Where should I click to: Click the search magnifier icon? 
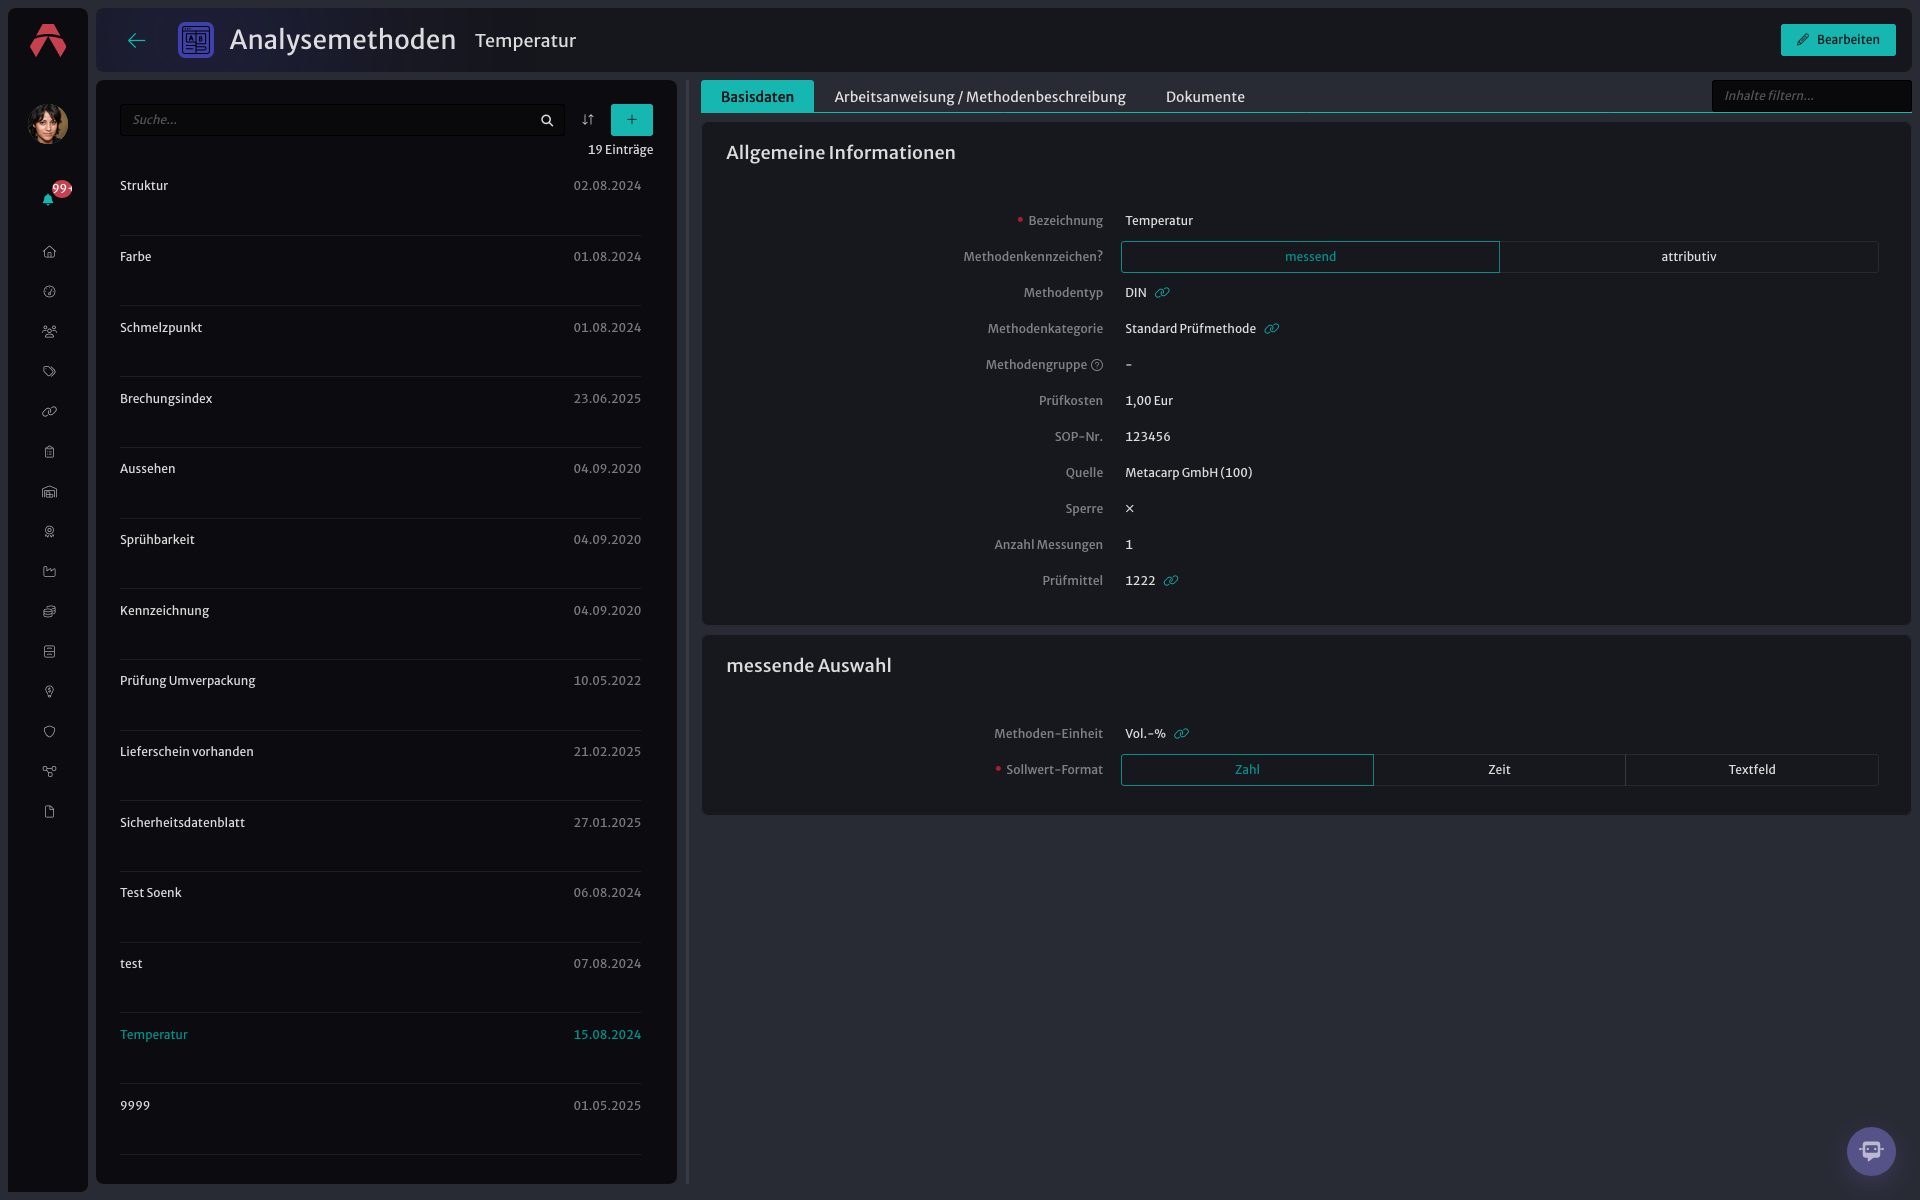[x=547, y=120]
